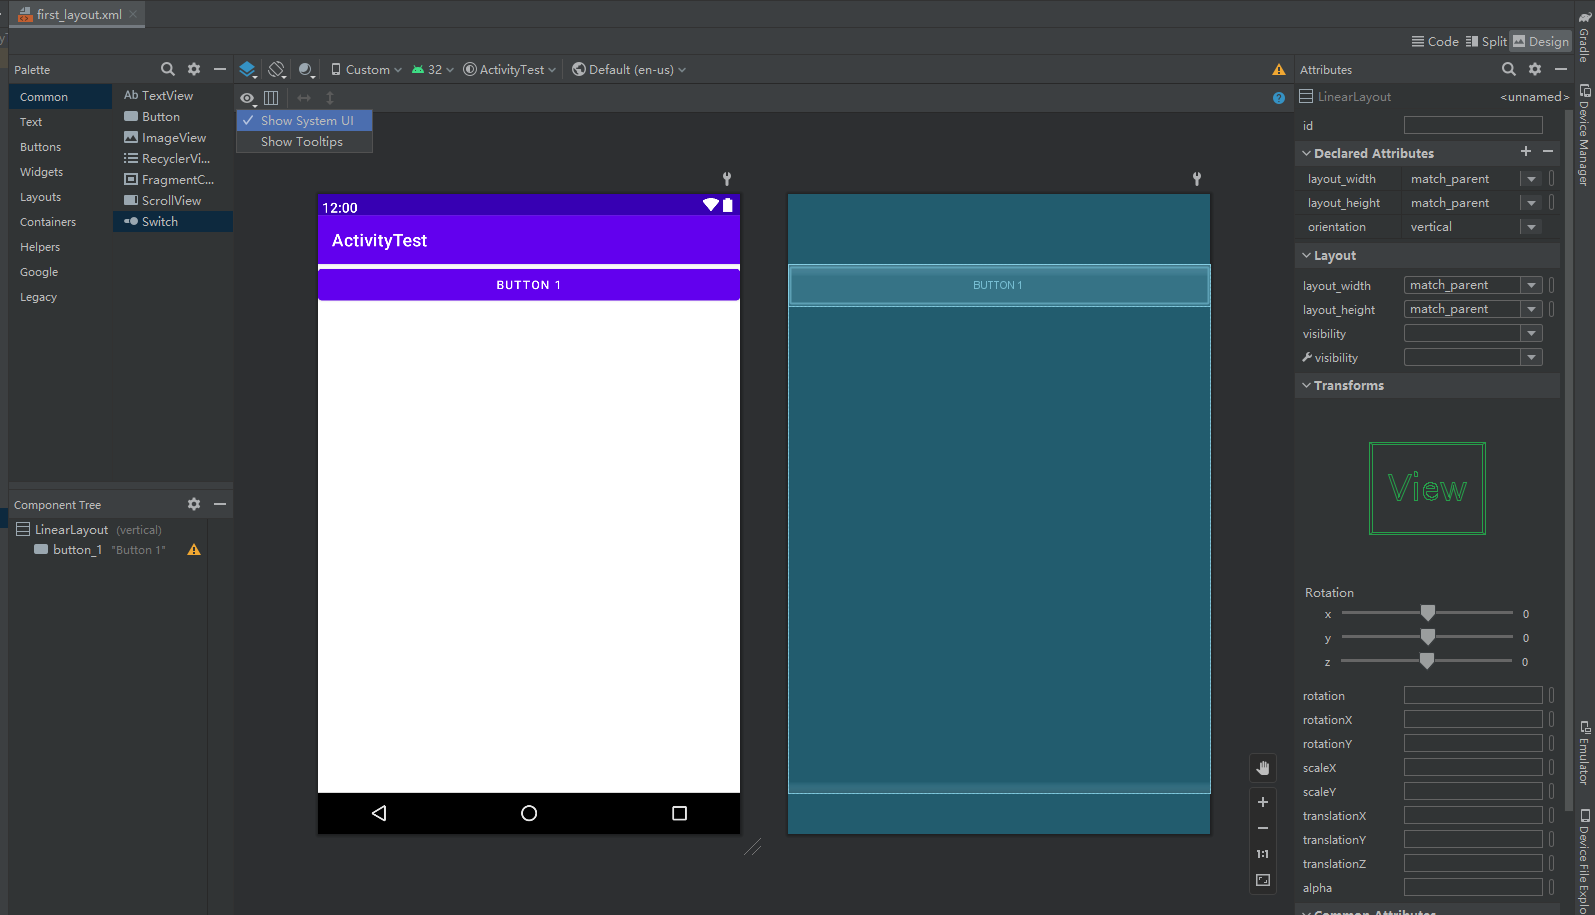Open the view options eye menu
Viewport: 1595px width, 915px height.
[248, 98]
